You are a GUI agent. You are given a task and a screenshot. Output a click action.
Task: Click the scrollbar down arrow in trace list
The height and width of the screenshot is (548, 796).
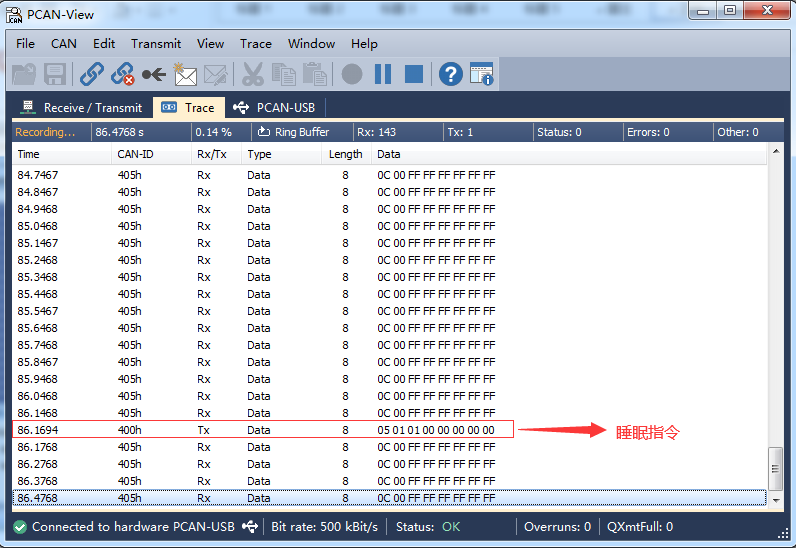click(775, 498)
